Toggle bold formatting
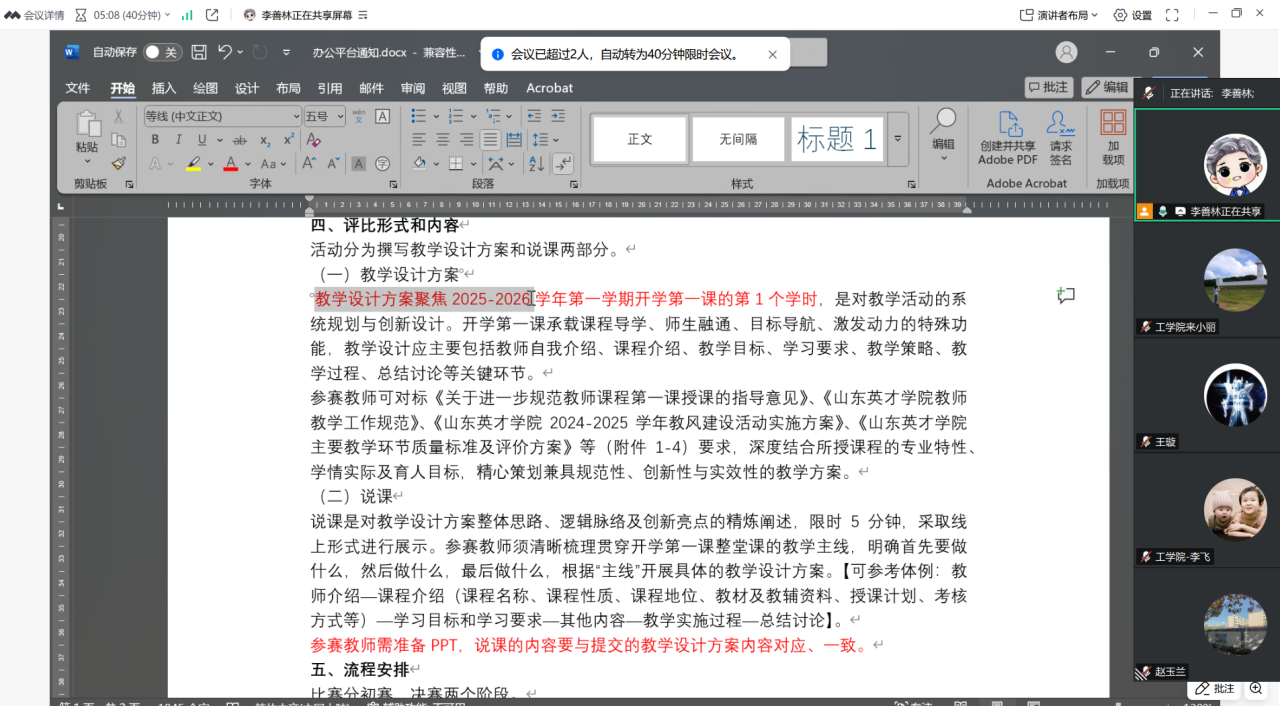Screen dimensions: 1280x706 (x=155, y=140)
